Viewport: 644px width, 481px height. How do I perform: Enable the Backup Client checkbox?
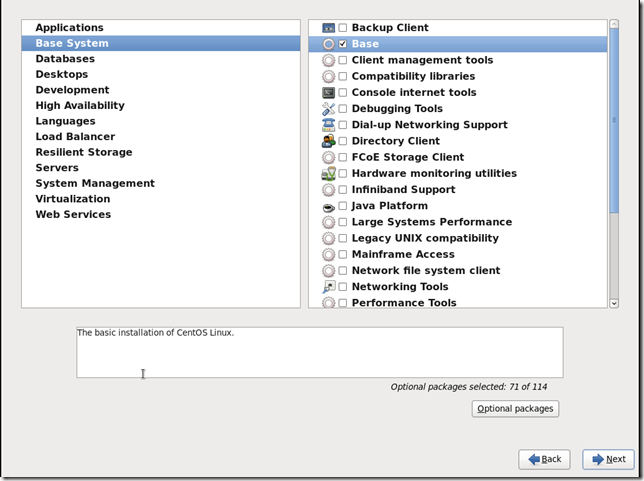point(343,28)
